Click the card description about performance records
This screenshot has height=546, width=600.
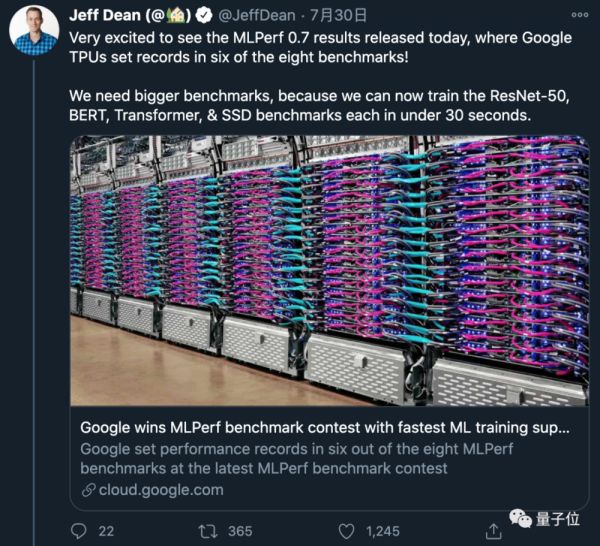(x=300, y=458)
